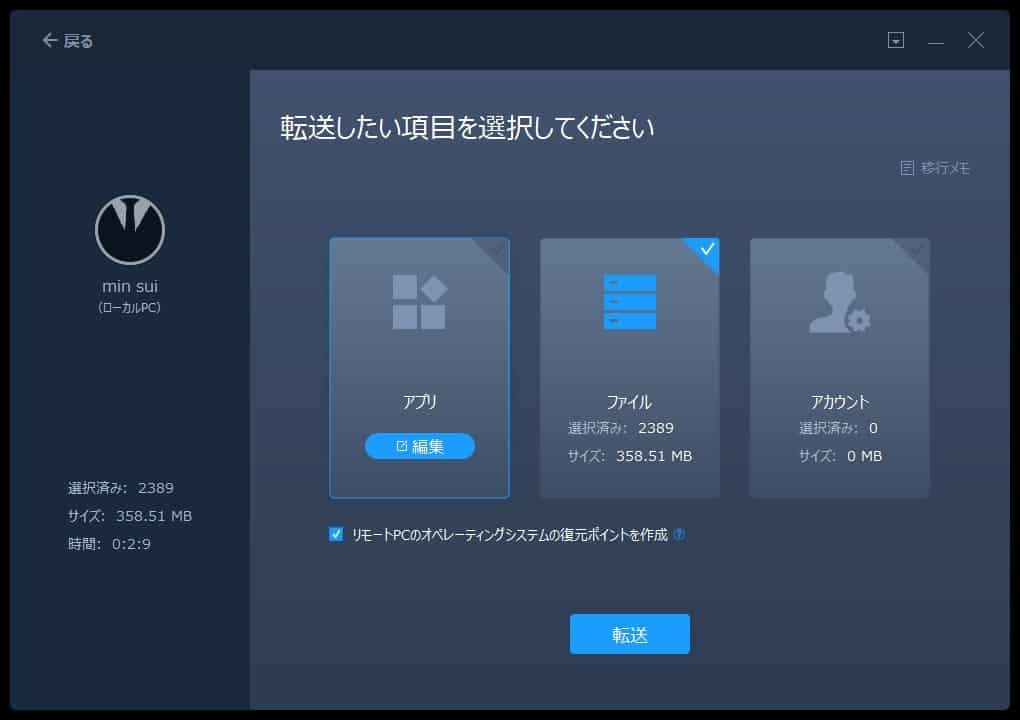Click sidebar 選択済み 2389 entry
The width and height of the screenshot is (1020, 720).
pyautogui.click(x=120, y=488)
